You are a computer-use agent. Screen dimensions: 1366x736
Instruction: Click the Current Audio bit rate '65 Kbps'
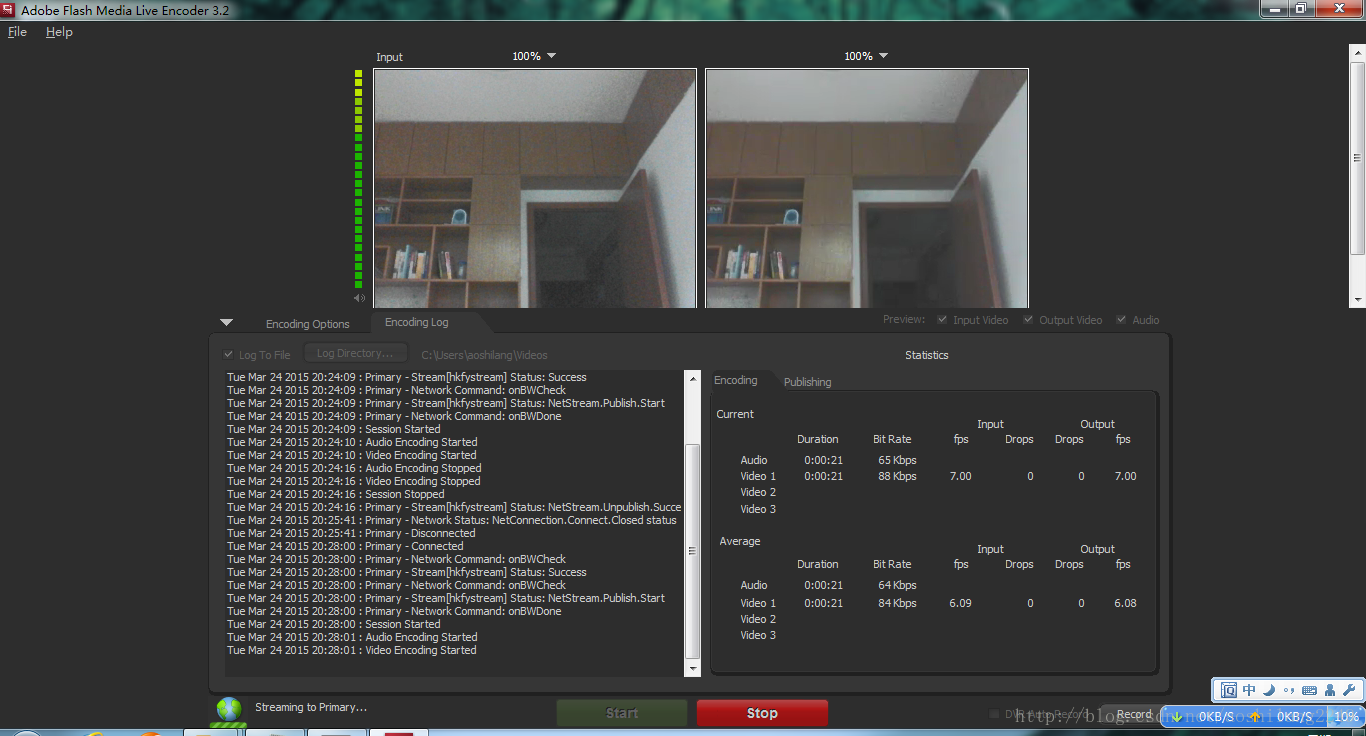(897, 460)
